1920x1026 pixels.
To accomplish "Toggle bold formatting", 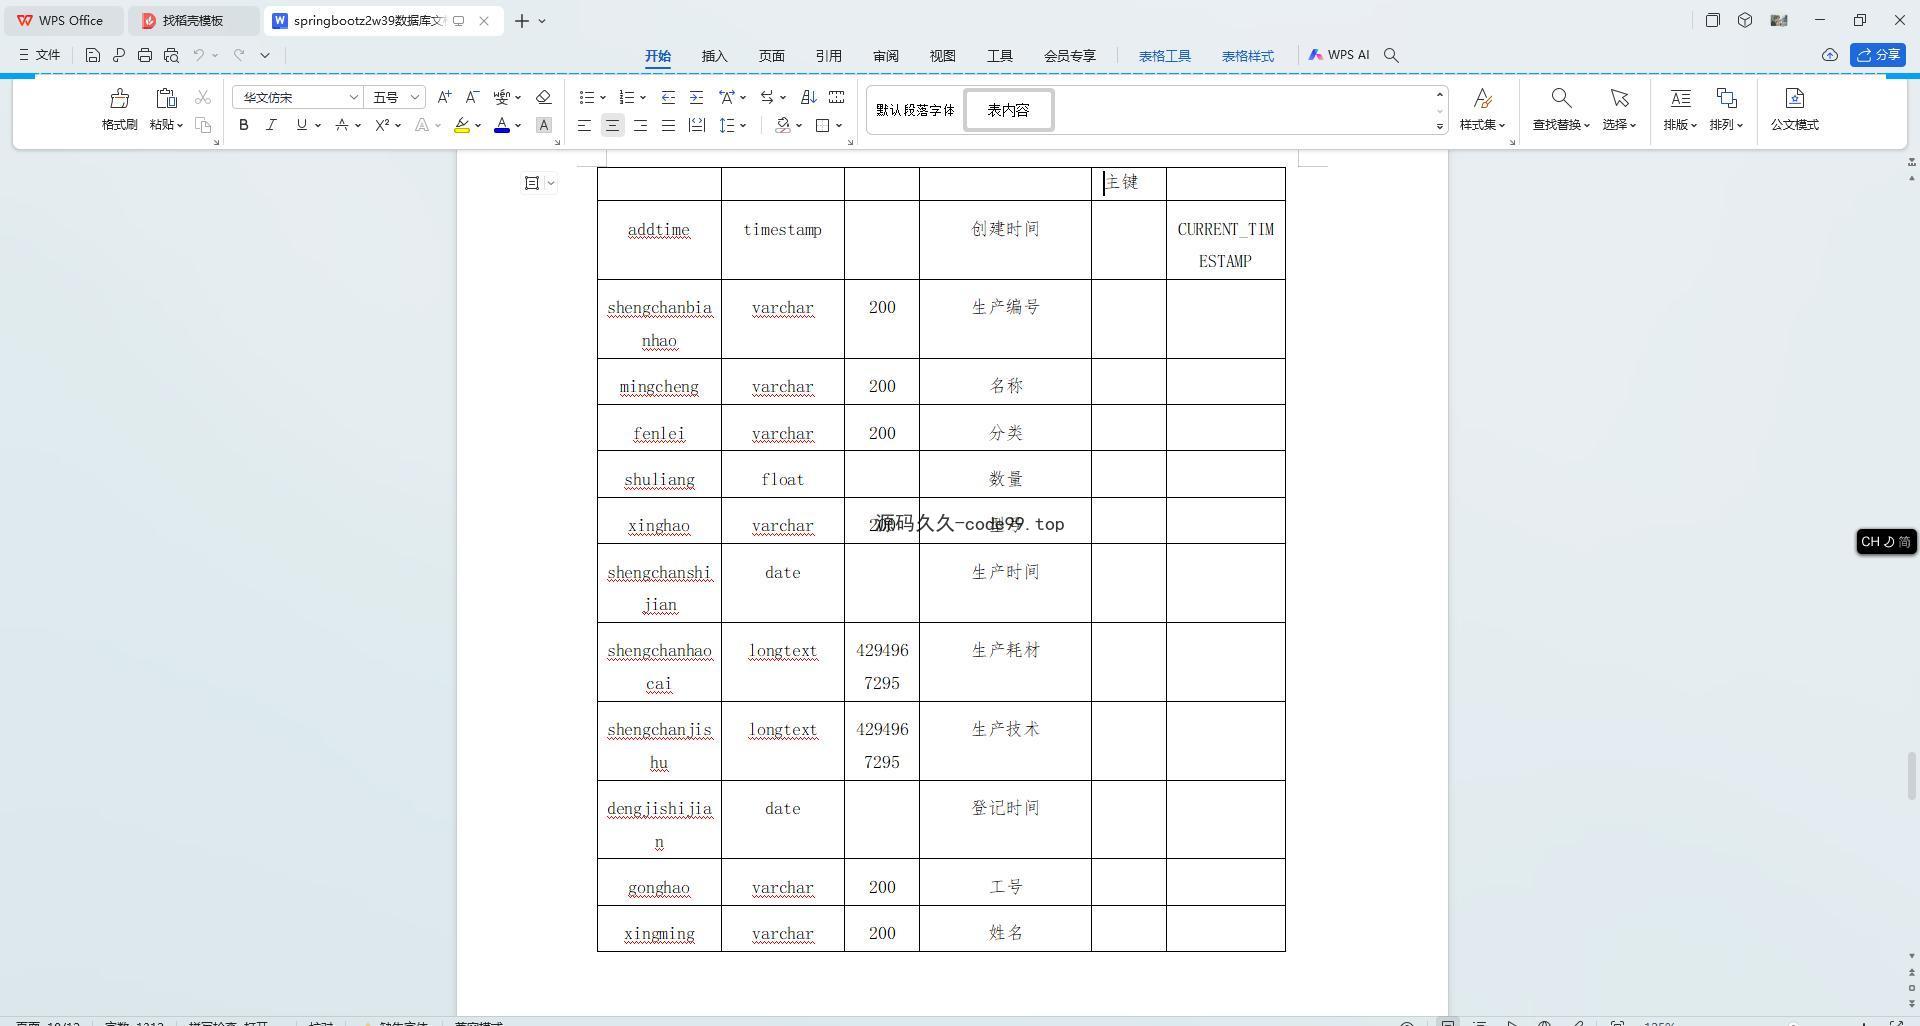I will 243,125.
